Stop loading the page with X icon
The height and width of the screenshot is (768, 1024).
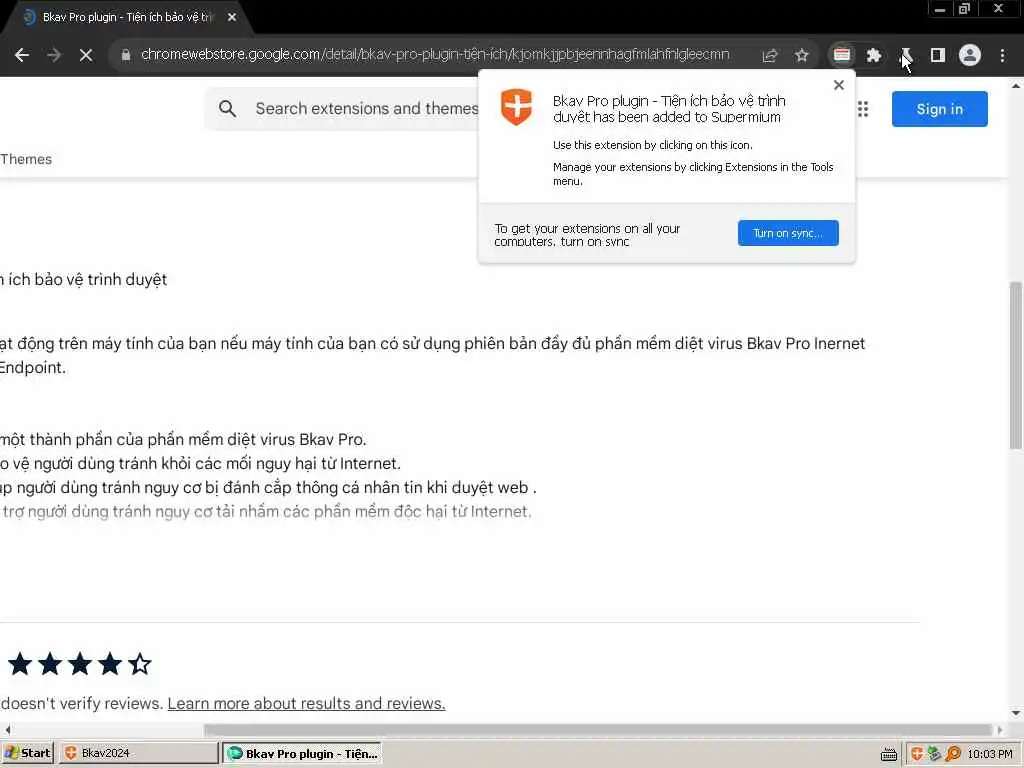pyautogui.click(x=86, y=56)
